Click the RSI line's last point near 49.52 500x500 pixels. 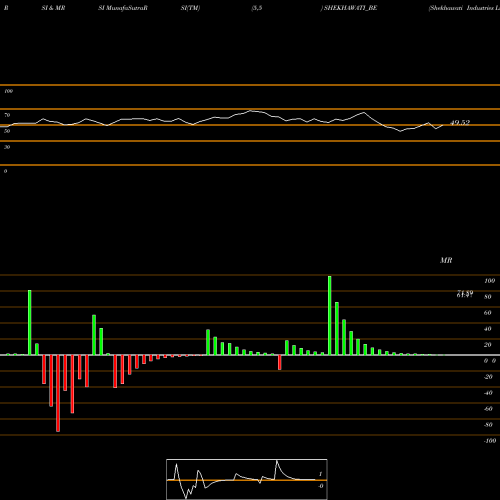[443, 125]
